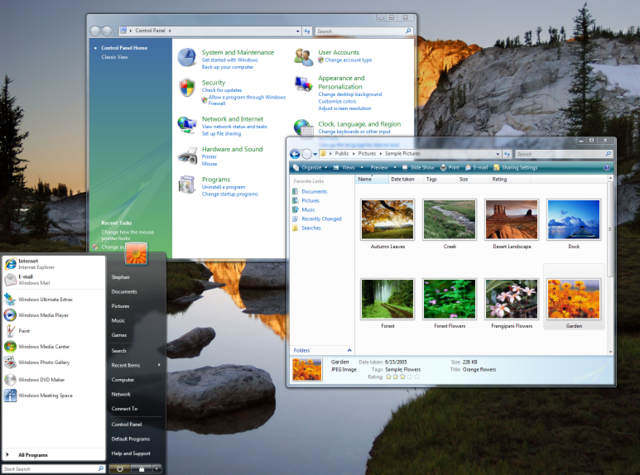The width and height of the screenshot is (640, 475).
Task: Select the Frangipani Flowers thumbnail
Action: 511,299
